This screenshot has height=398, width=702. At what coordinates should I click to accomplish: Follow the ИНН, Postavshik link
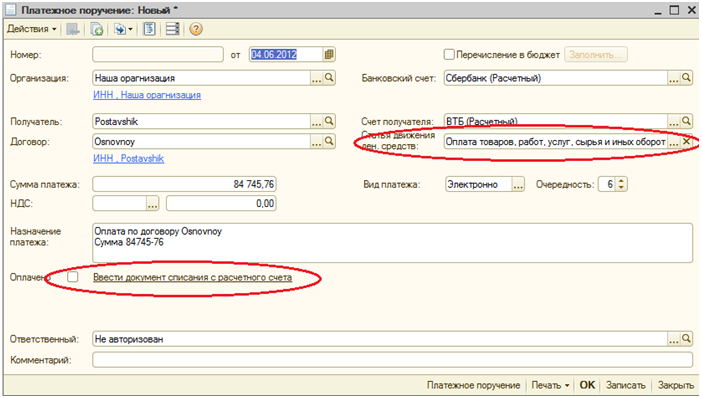(128, 158)
